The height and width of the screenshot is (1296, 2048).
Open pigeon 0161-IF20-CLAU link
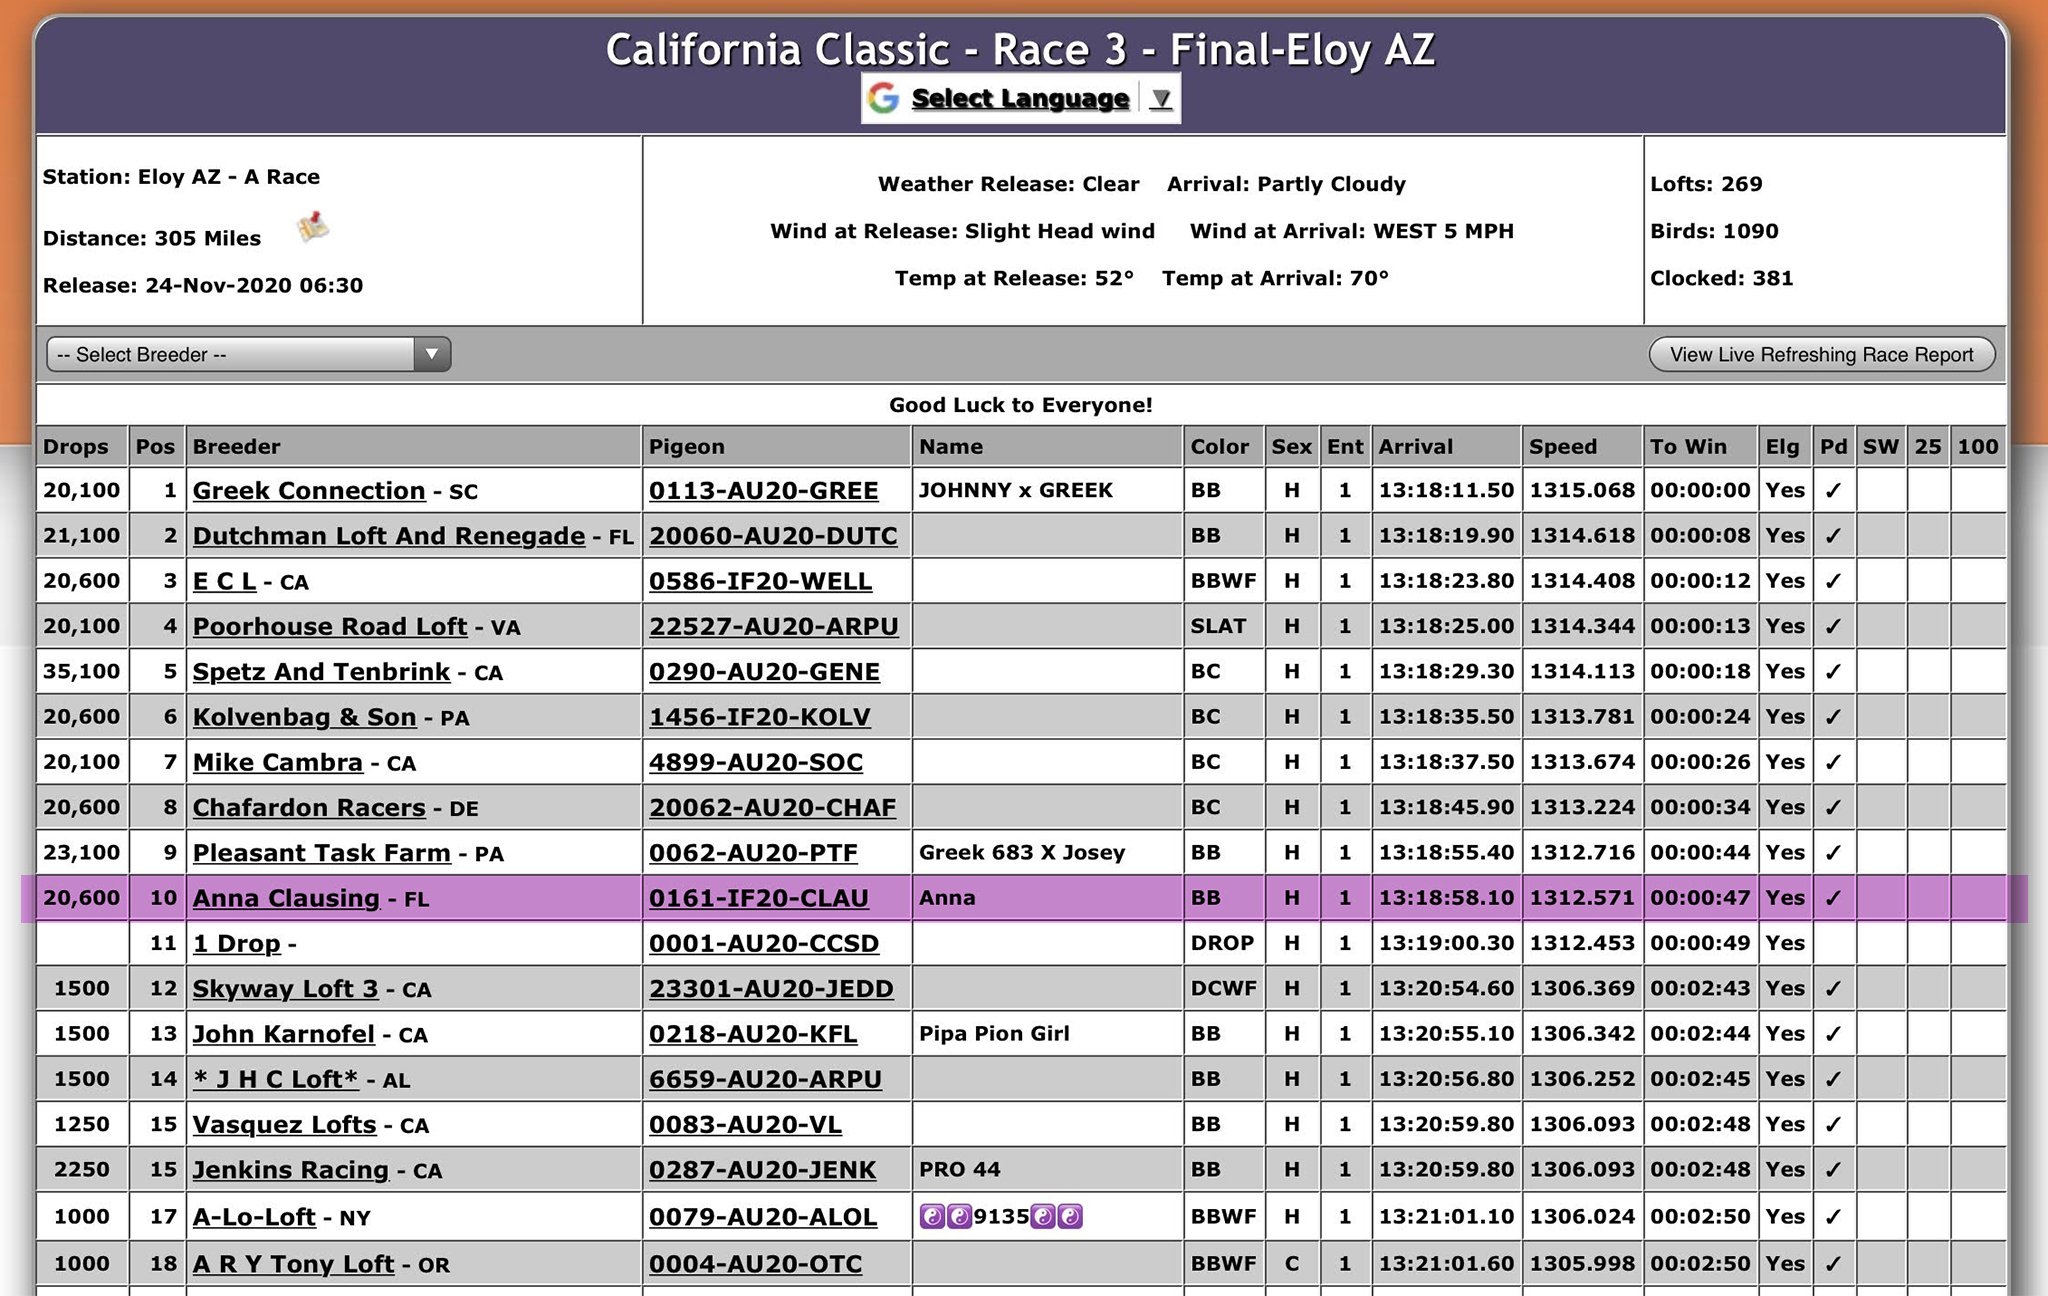click(x=758, y=898)
